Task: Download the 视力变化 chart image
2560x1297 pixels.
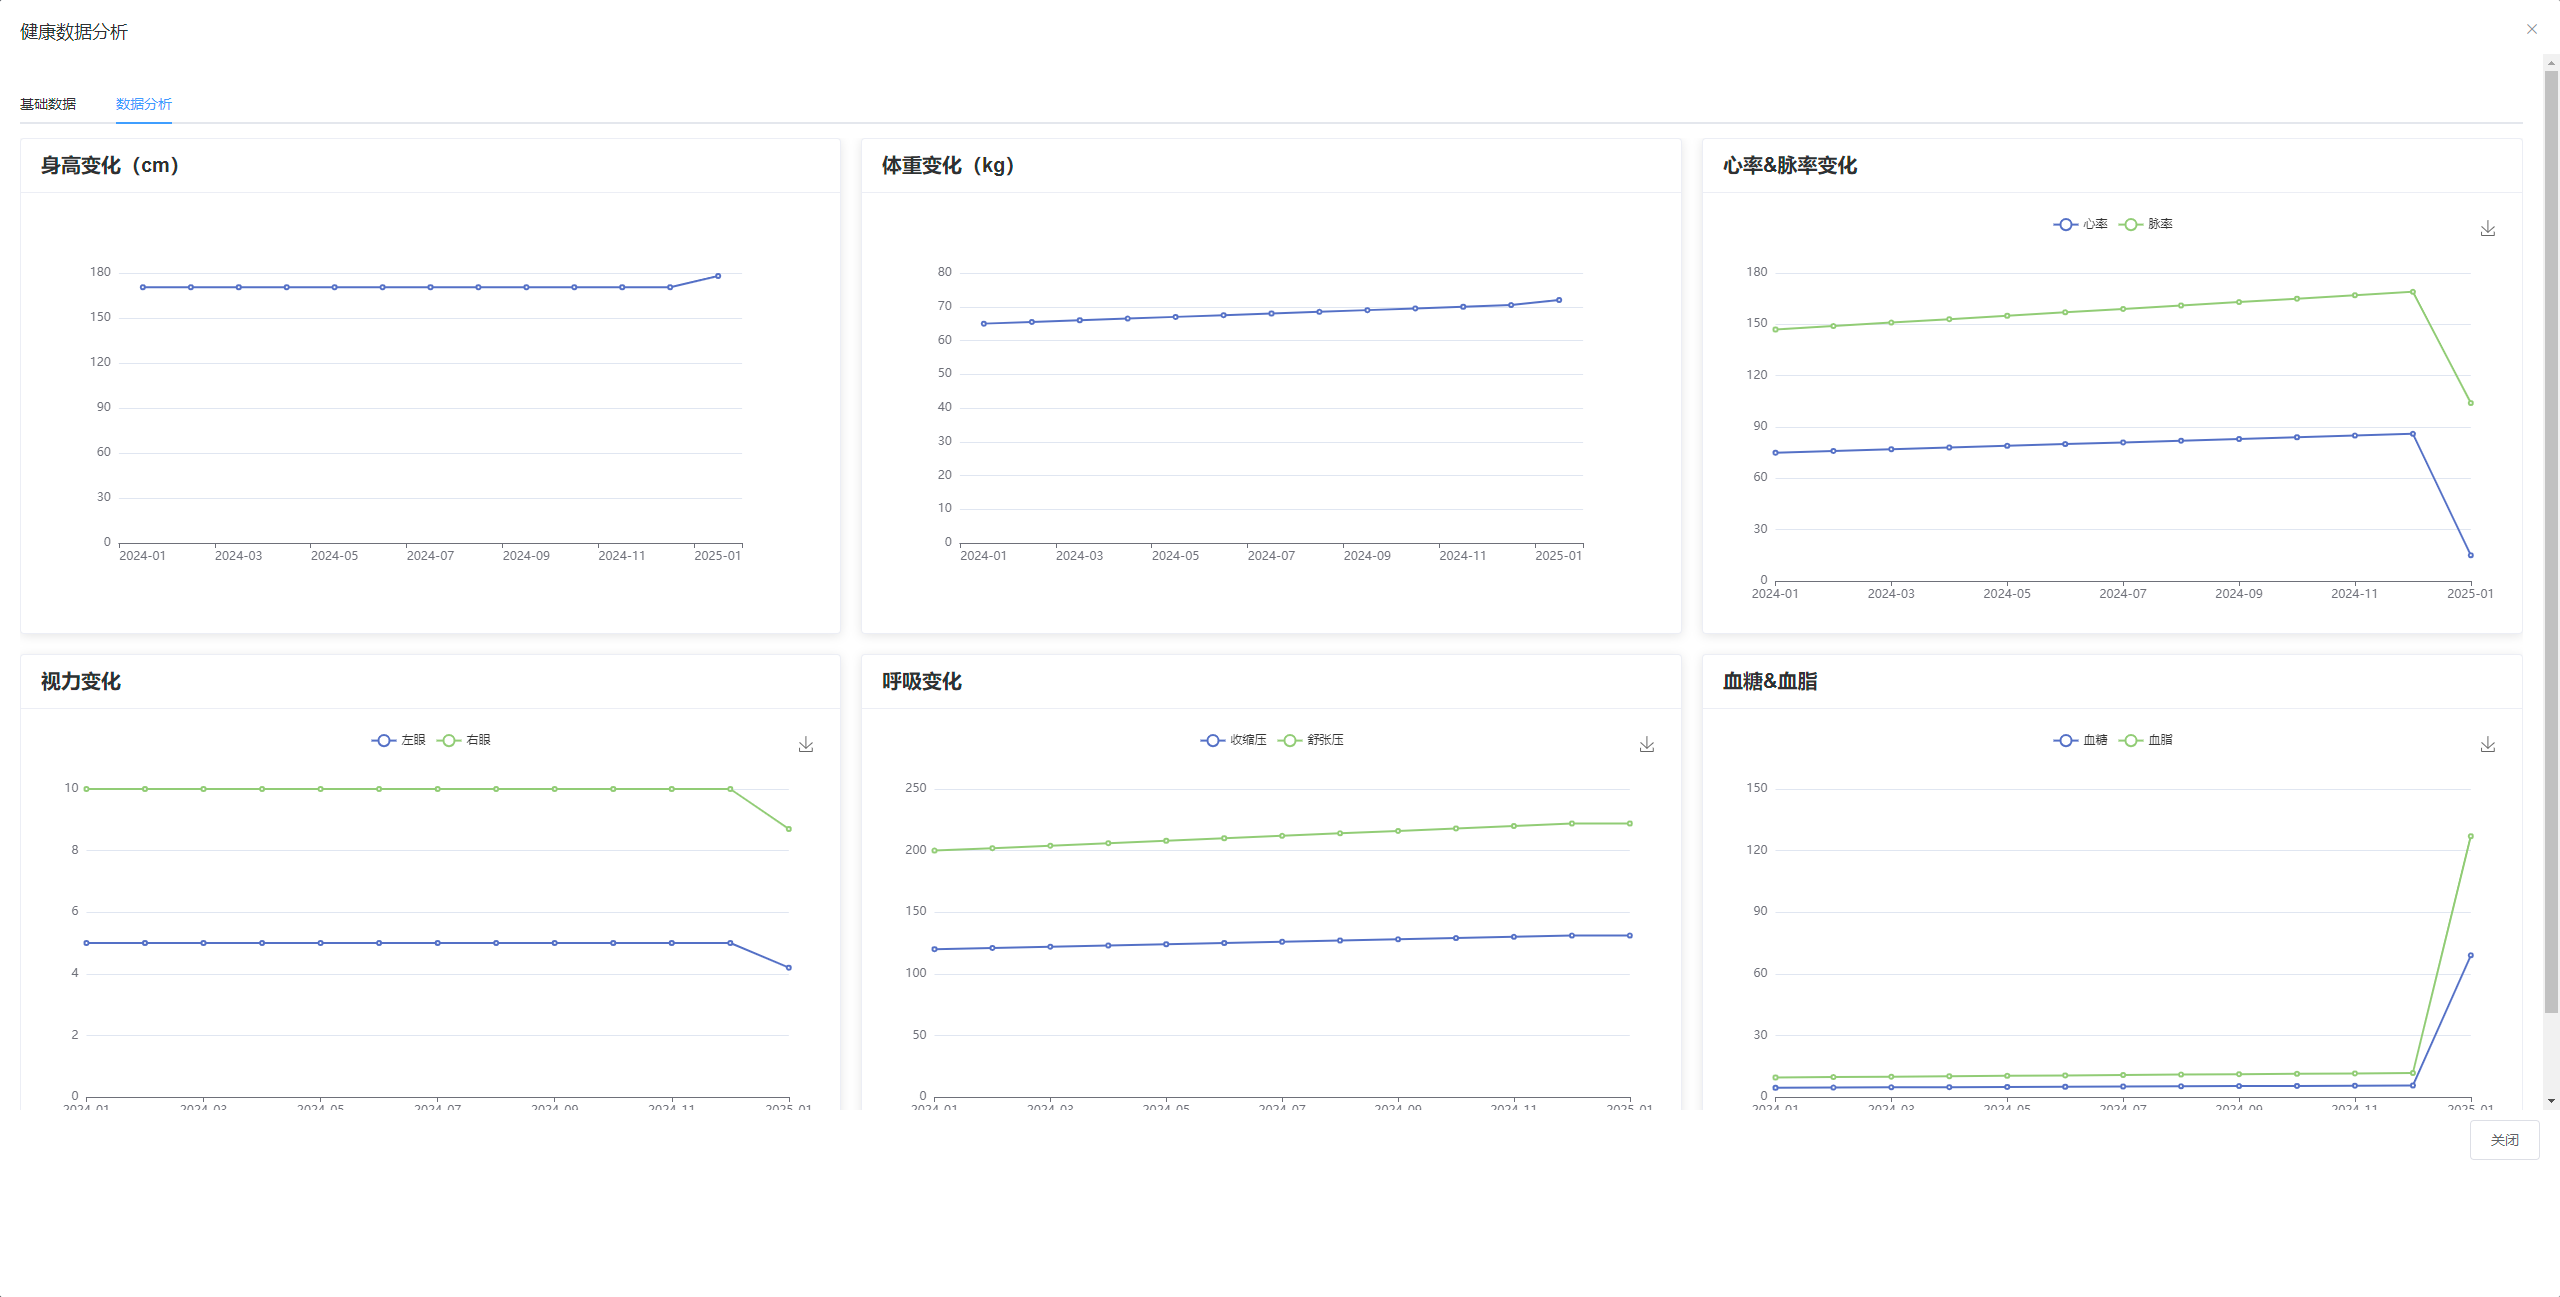Action: pyautogui.click(x=806, y=745)
